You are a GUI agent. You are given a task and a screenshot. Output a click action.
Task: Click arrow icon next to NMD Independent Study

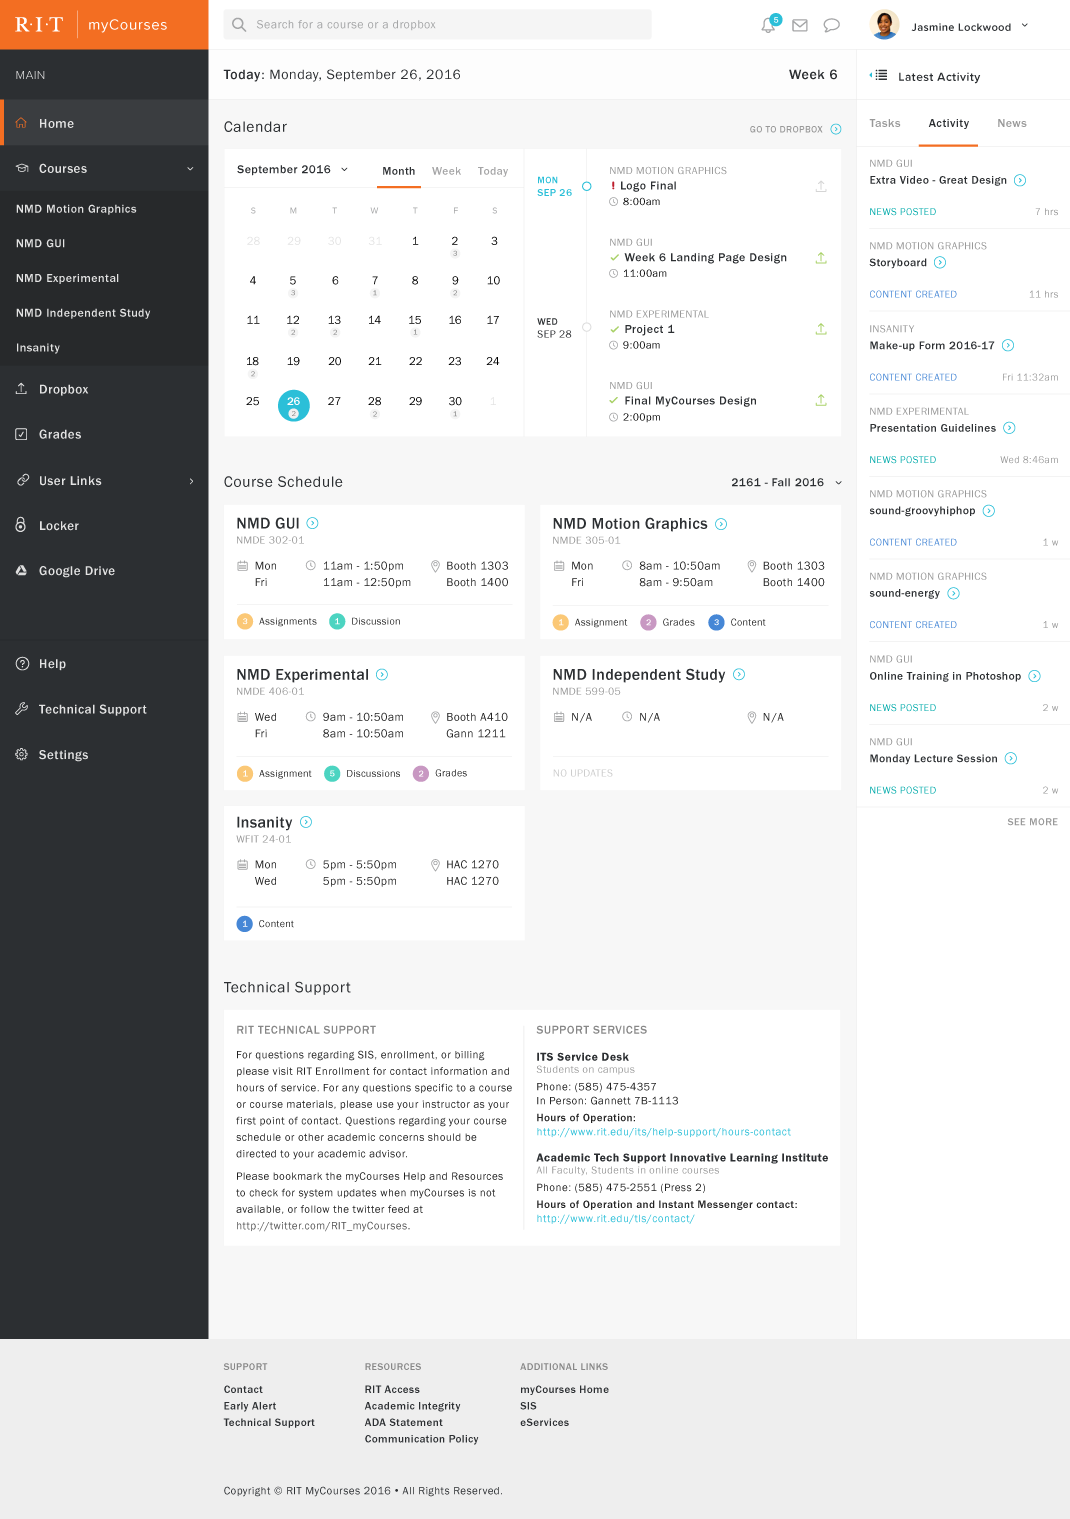[739, 674]
